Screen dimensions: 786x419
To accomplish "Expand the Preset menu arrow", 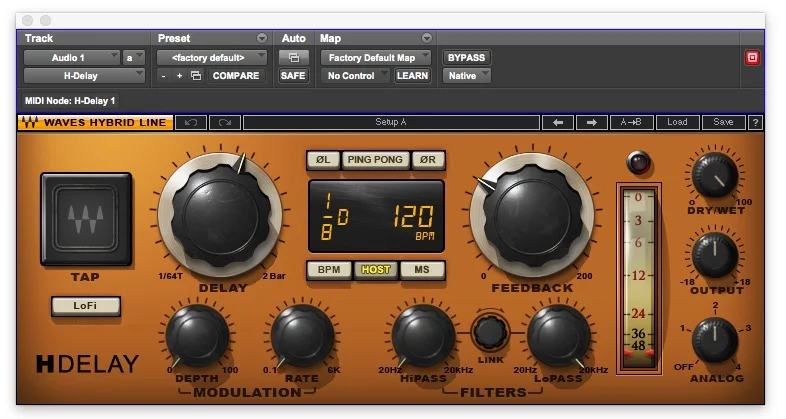I will (x=262, y=38).
